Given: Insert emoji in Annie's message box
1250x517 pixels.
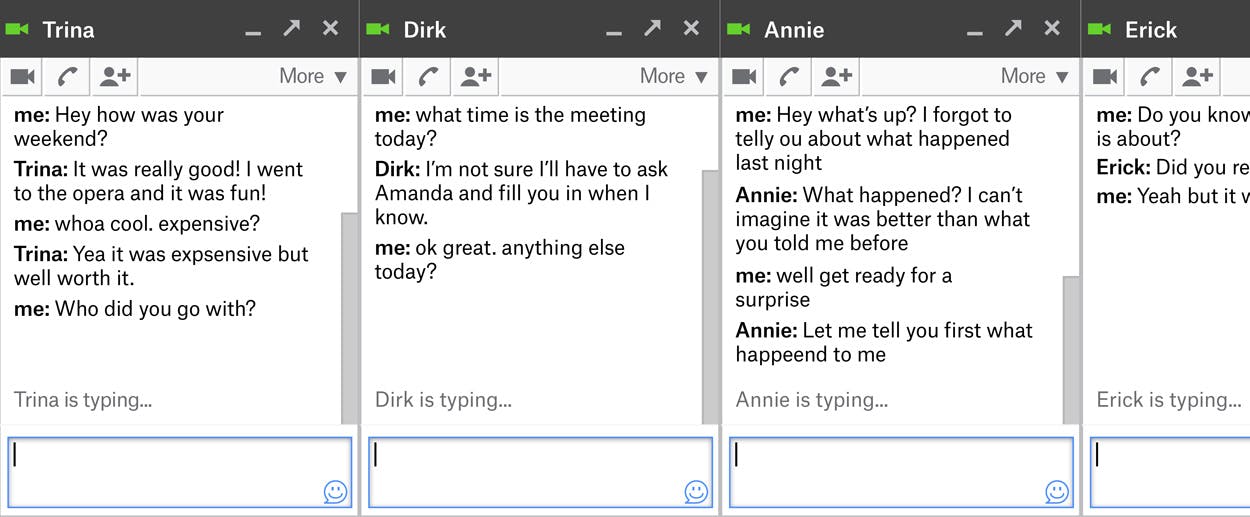Looking at the screenshot, I should click(1057, 491).
